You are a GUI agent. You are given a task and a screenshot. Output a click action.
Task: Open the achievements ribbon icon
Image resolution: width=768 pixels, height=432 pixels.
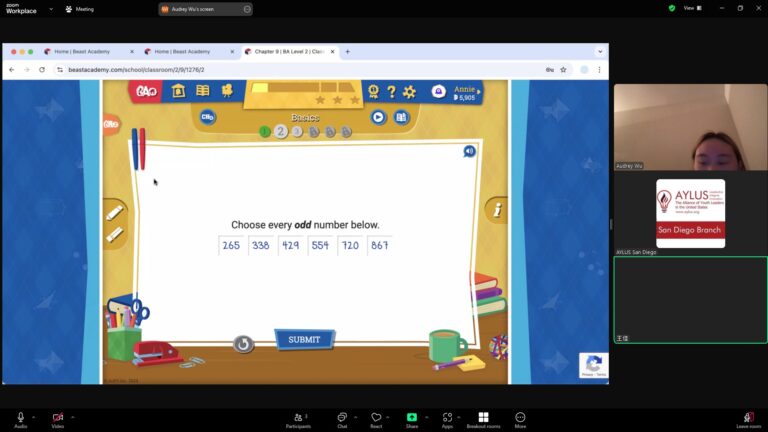[x=373, y=91]
